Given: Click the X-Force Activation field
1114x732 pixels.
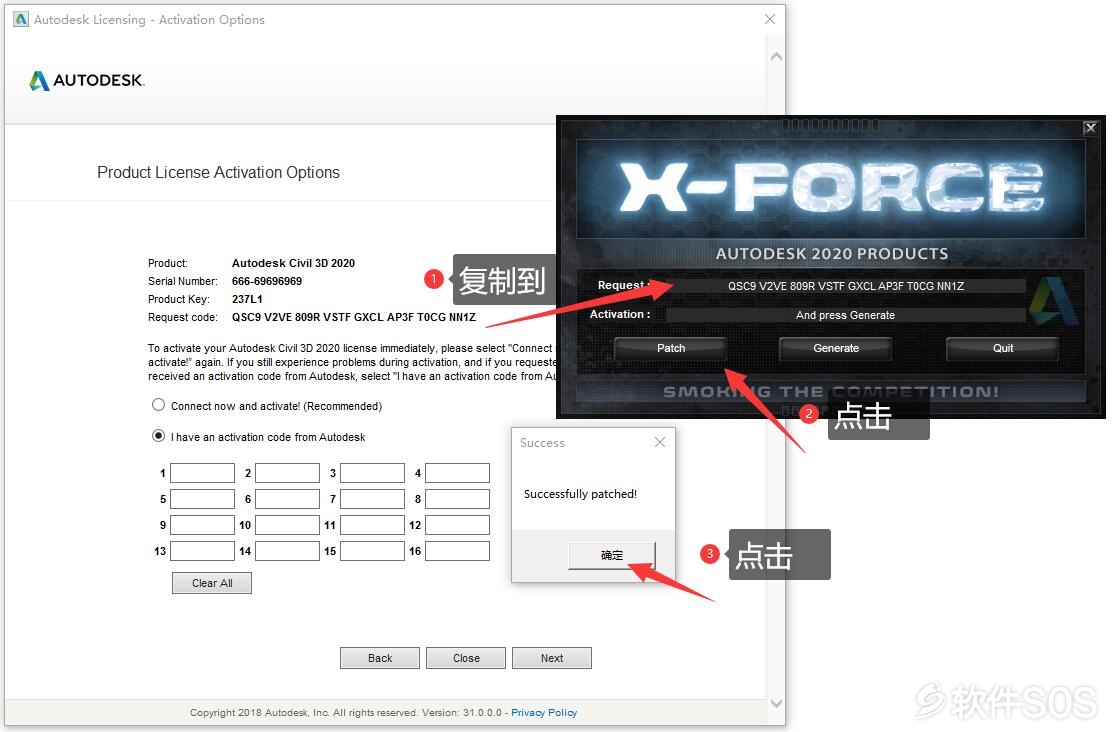Looking at the screenshot, I should pos(845,315).
